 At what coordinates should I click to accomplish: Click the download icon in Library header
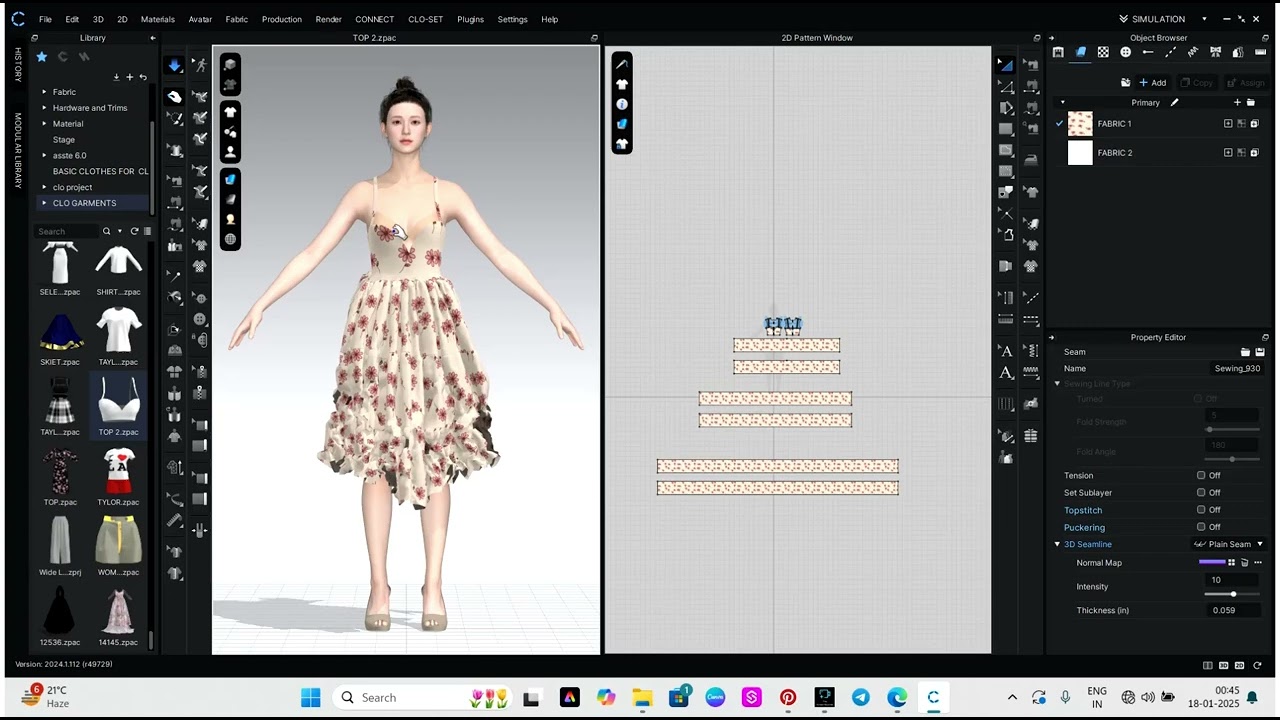(116, 77)
